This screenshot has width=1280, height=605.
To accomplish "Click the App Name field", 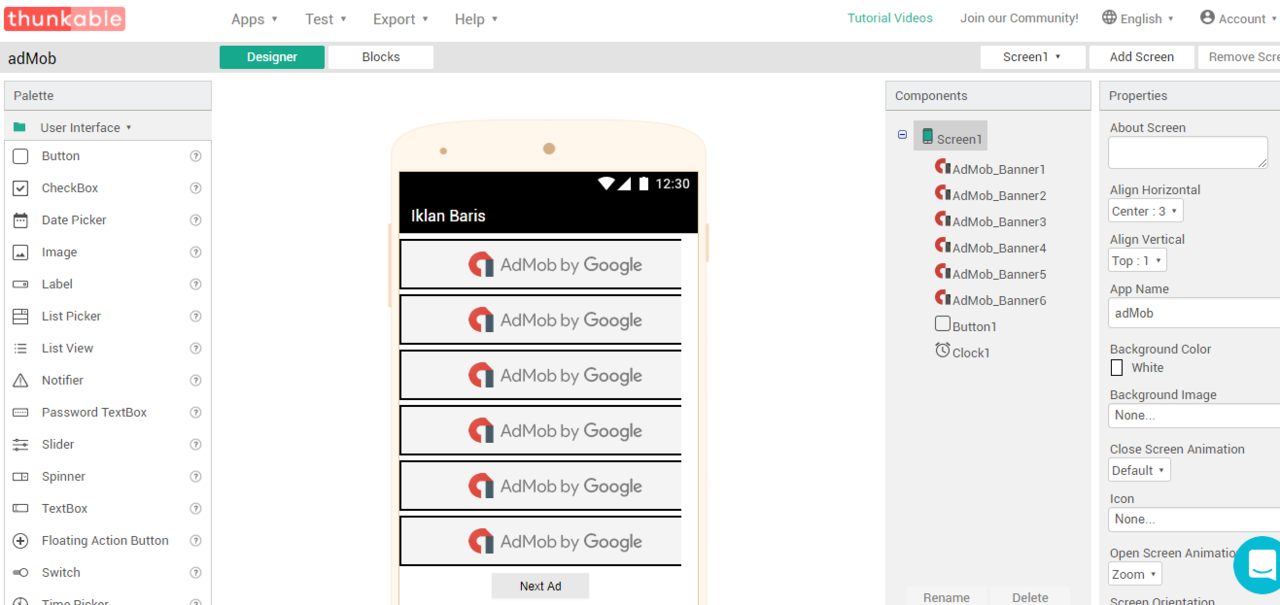I will pos(1194,313).
